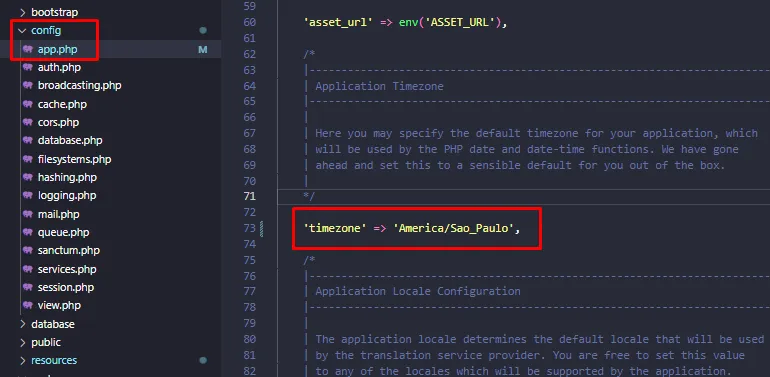Click the PHP icon beside queue.php
The width and height of the screenshot is (770, 377).
click(28, 232)
